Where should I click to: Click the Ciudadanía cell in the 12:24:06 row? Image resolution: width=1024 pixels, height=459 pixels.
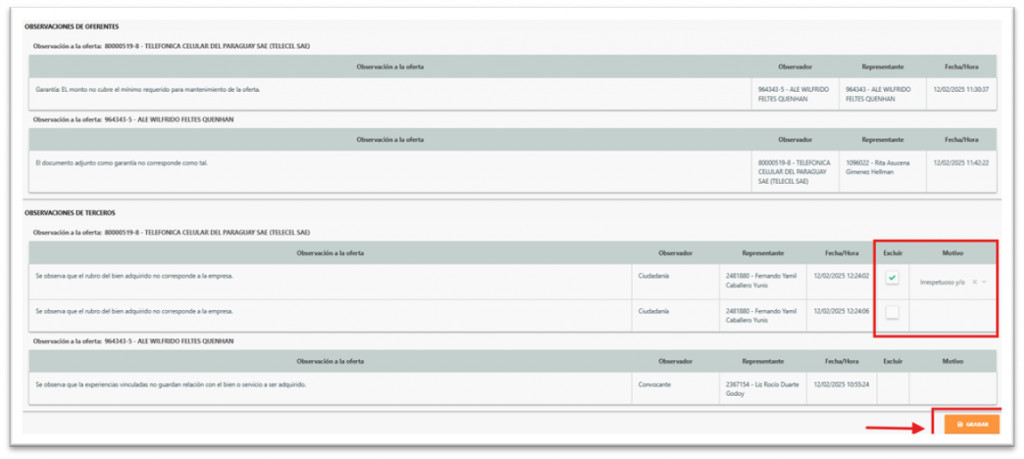coord(656,311)
